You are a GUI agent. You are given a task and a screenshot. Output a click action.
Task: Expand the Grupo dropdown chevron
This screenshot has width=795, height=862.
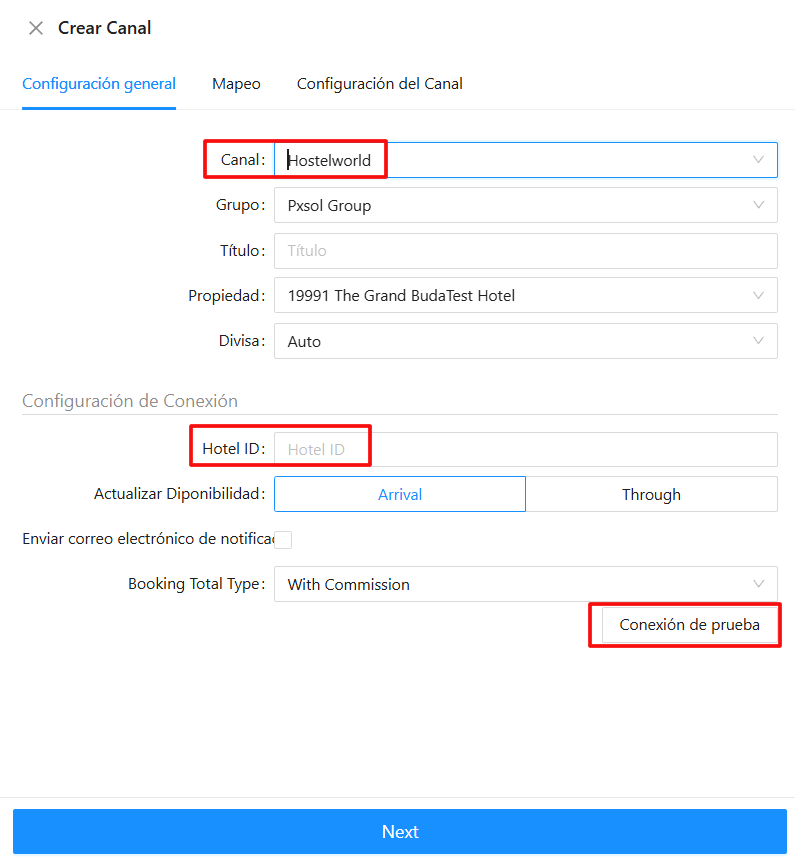coord(758,205)
